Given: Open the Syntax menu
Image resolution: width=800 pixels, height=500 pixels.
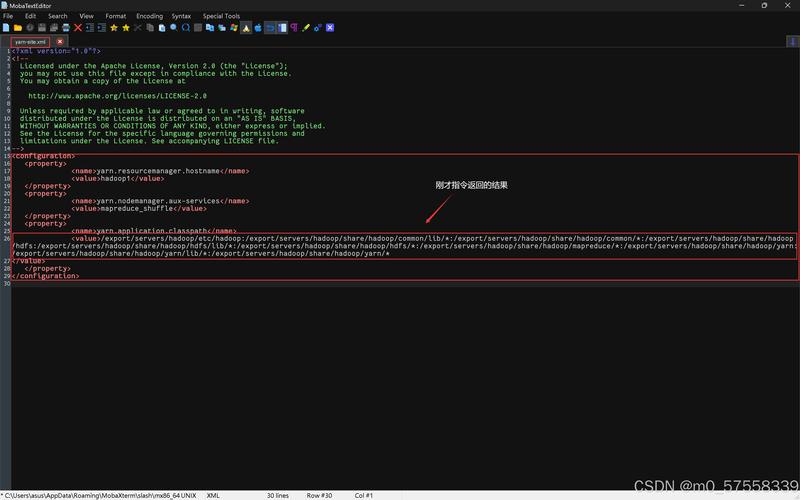Looking at the screenshot, I should point(181,16).
